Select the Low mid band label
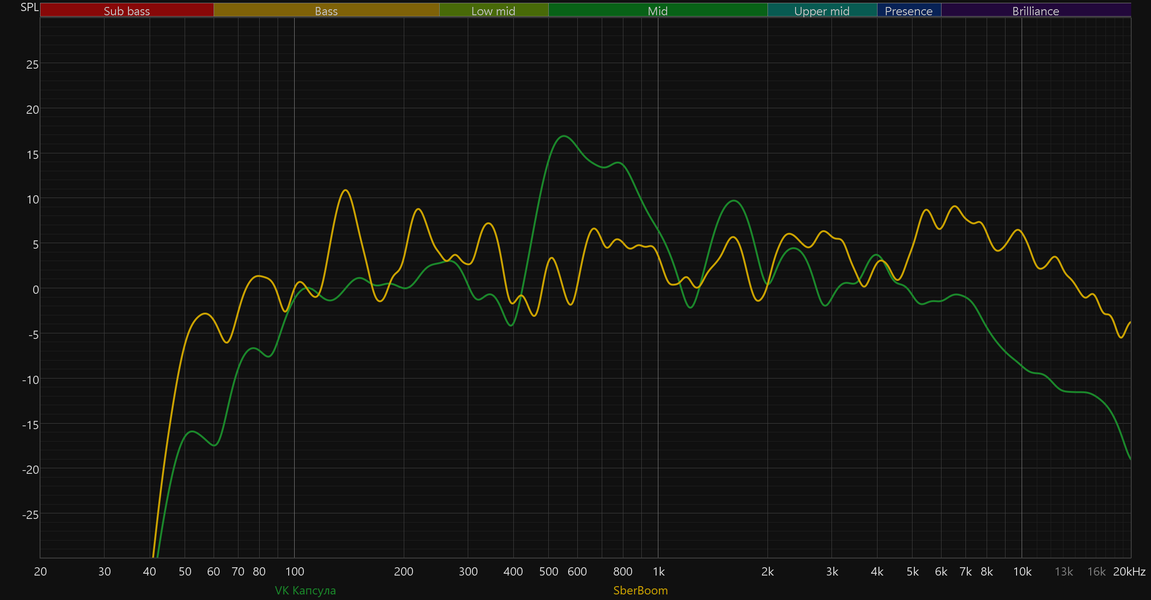1151x600 pixels. [x=493, y=11]
